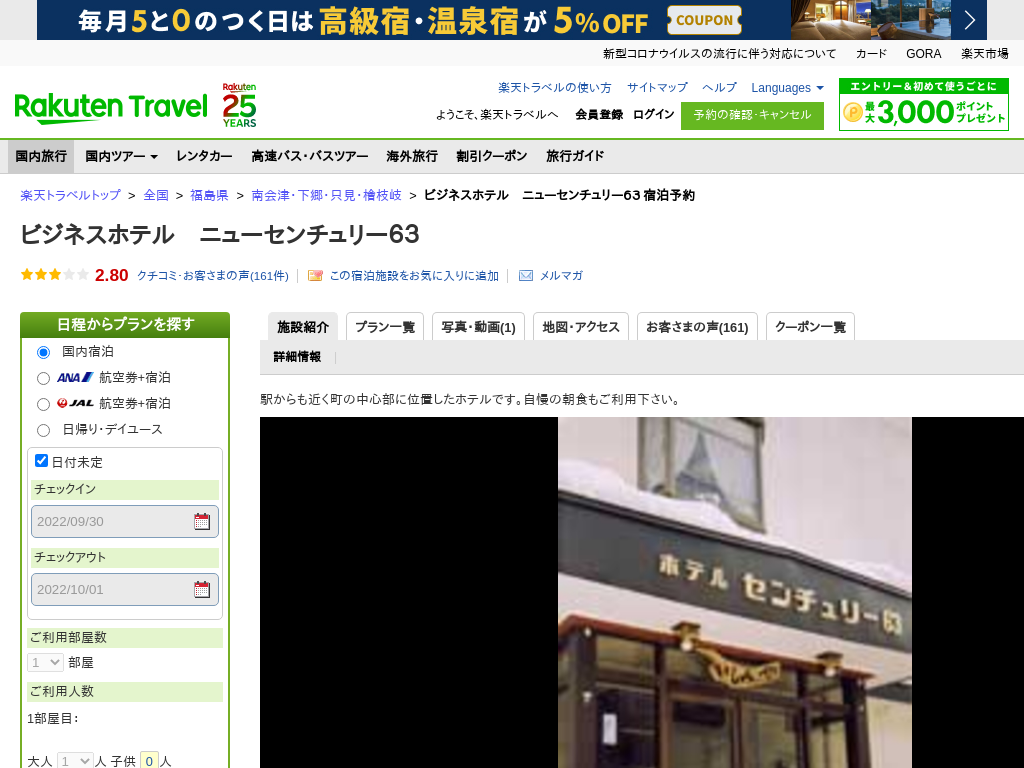The height and width of the screenshot is (768, 1024).
Task: Select the ANA 航空券+宿泊 radio option
Action: pos(43,378)
